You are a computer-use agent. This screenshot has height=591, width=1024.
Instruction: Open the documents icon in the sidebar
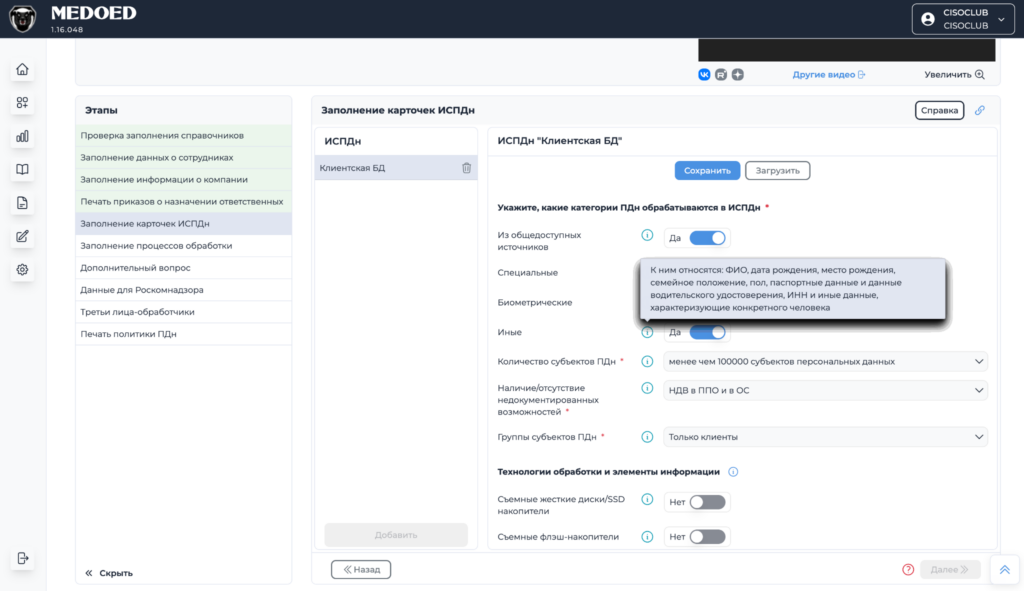click(22, 202)
